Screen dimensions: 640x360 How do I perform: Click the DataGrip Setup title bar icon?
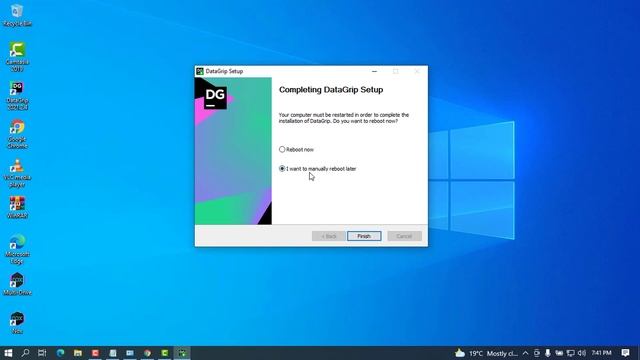[200, 71]
